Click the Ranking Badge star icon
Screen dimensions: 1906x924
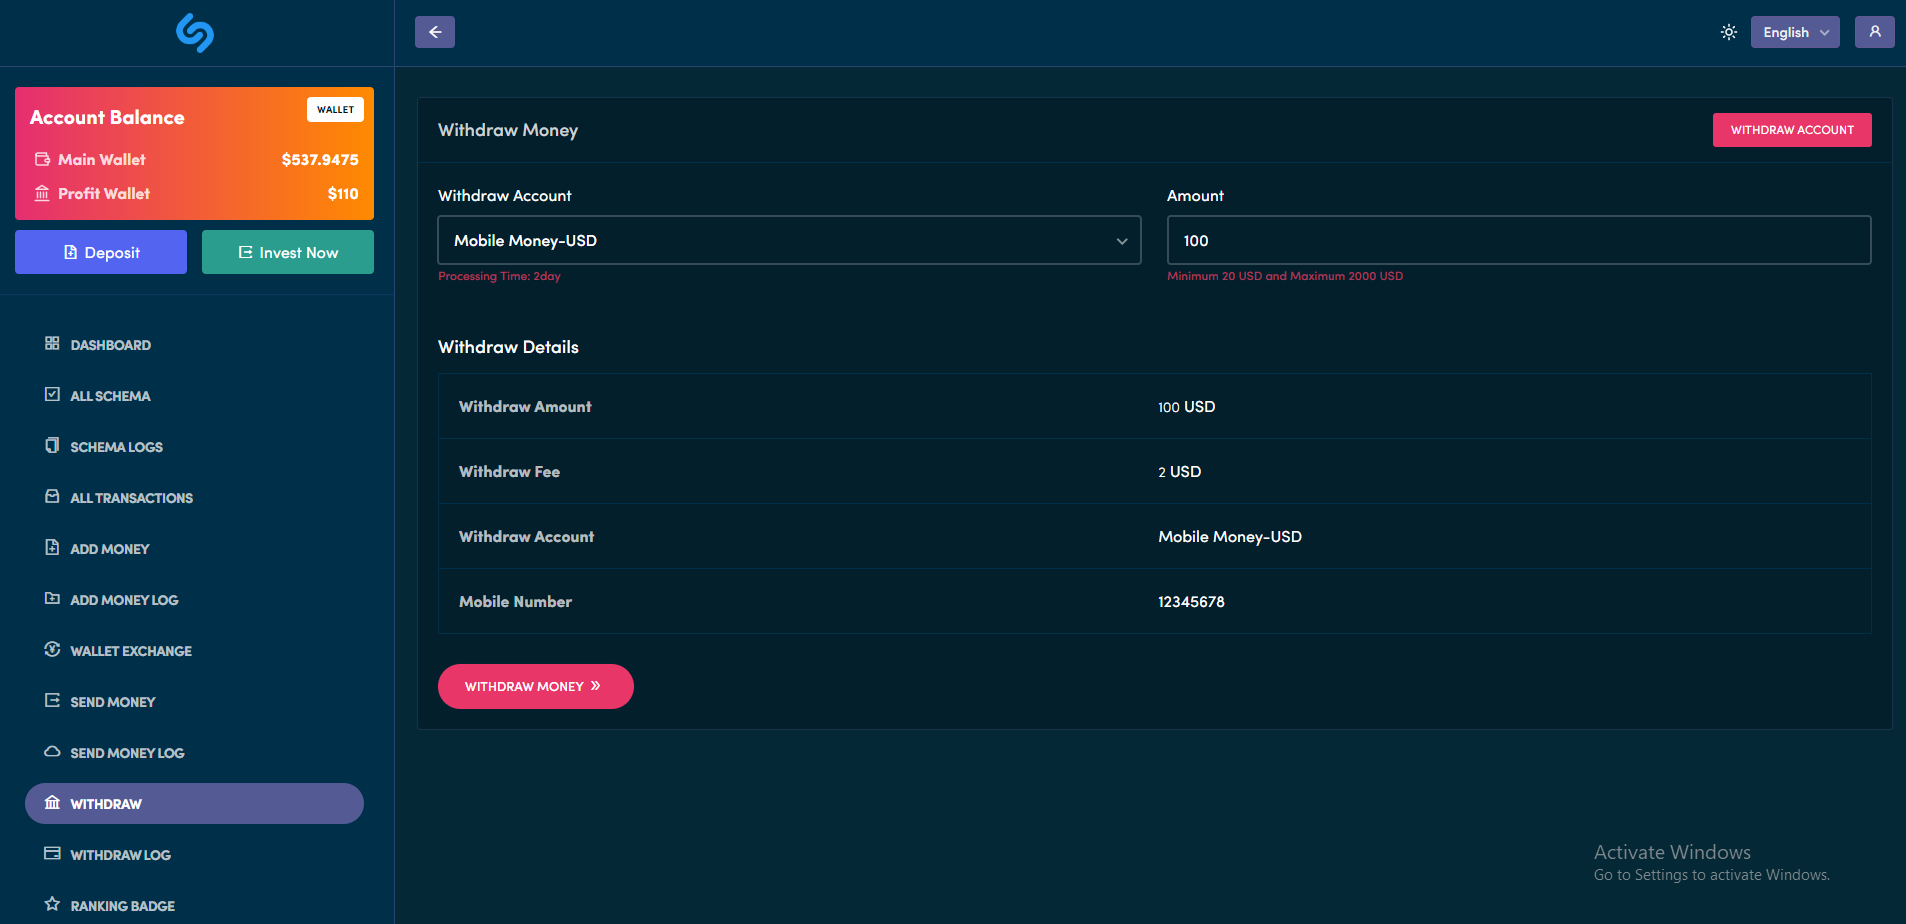tap(52, 904)
